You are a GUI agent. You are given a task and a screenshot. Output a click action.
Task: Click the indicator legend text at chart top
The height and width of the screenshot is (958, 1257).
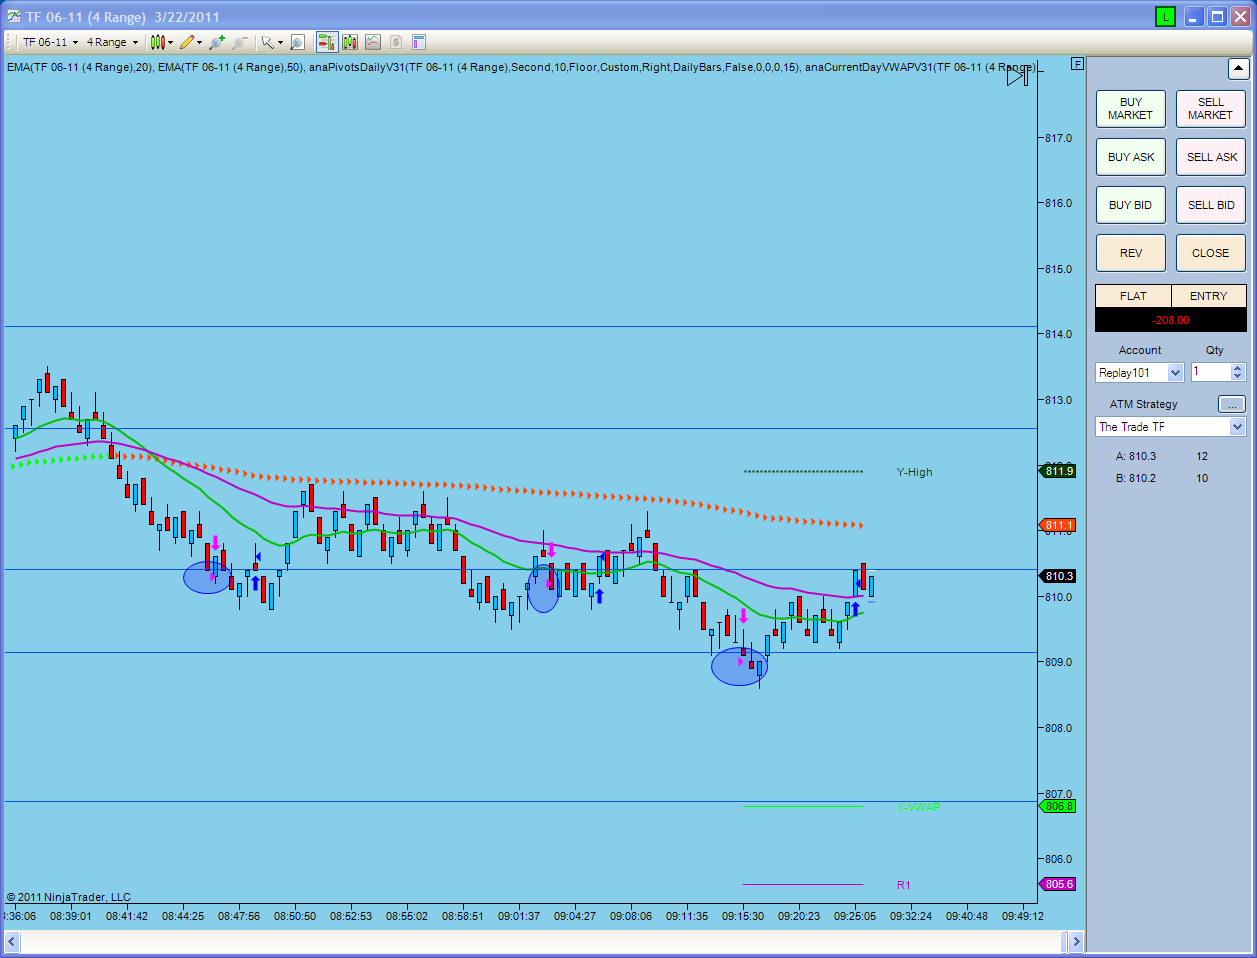[x=520, y=68]
